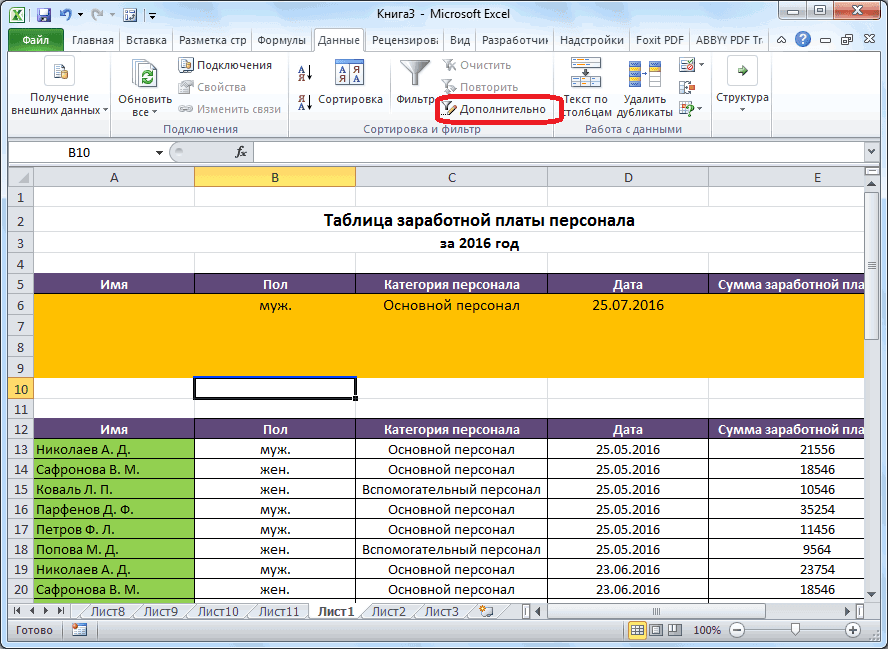Click the insert function fx icon

tap(241, 152)
